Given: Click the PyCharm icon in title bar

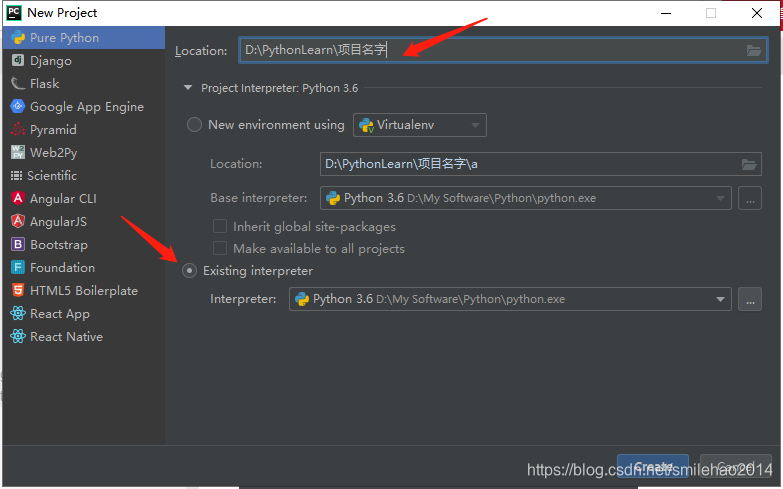Looking at the screenshot, I should pyautogui.click(x=13, y=12).
